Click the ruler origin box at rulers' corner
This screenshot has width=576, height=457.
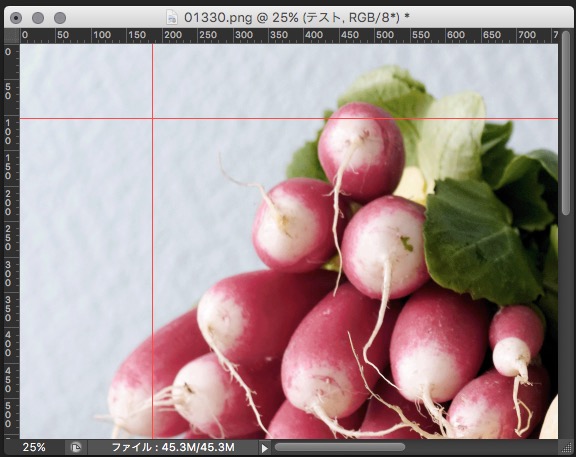click(12, 36)
